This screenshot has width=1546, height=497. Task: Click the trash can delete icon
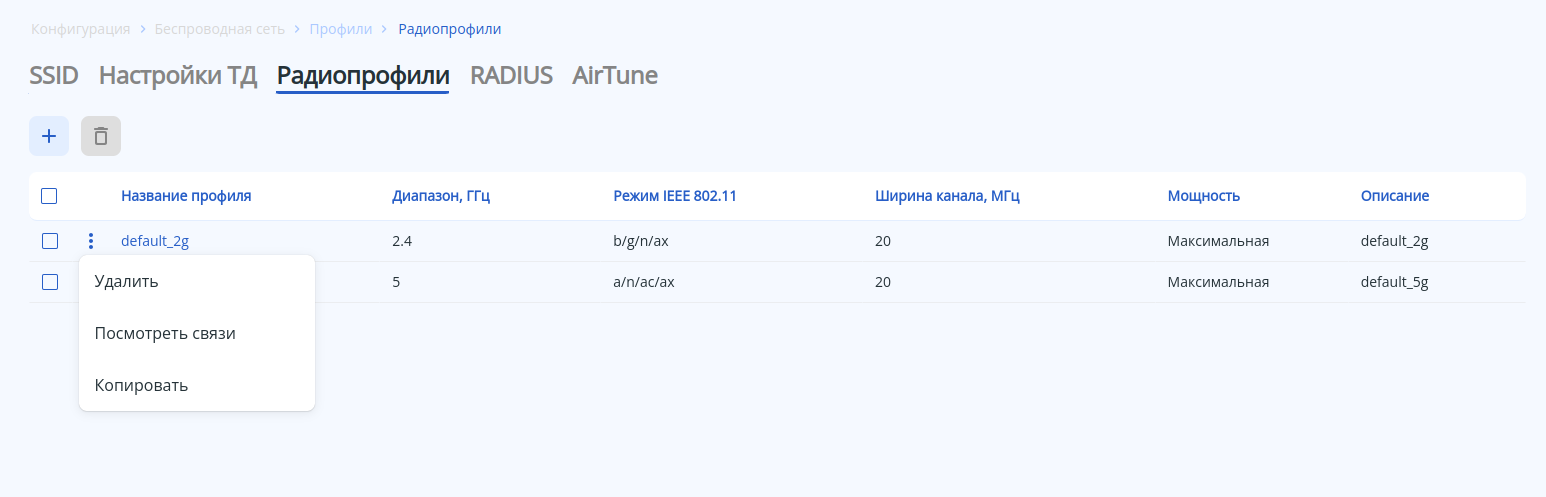(101, 136)
